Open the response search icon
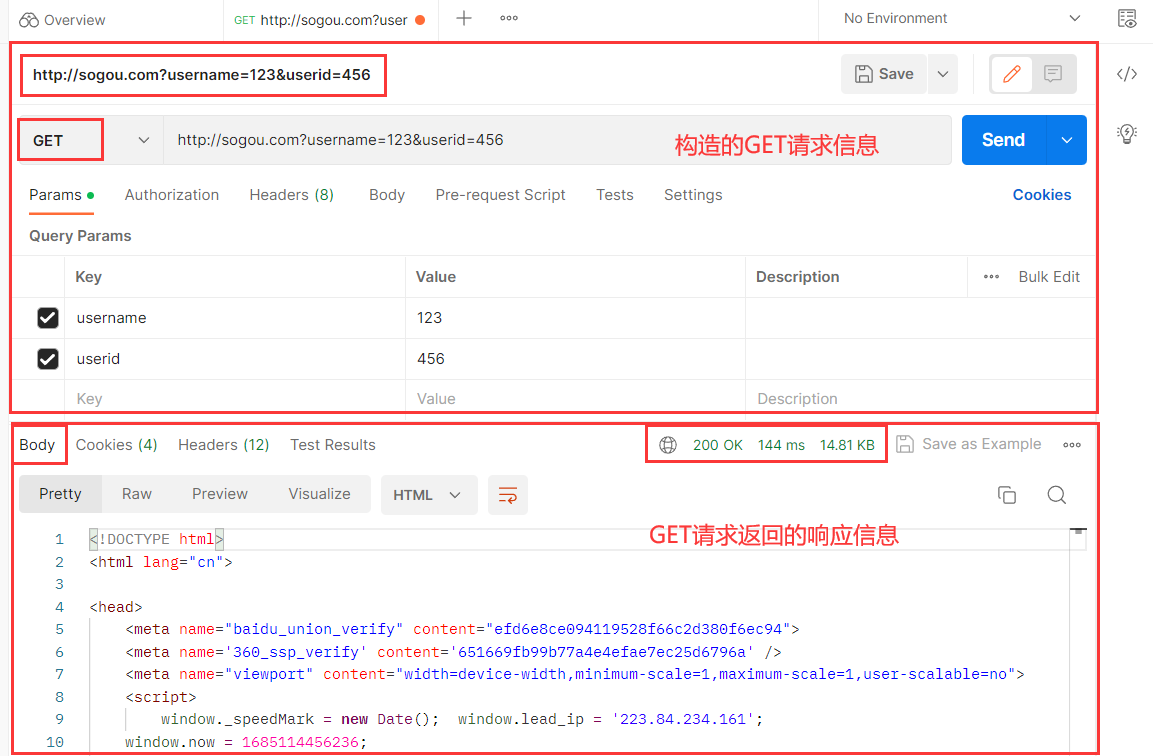The image size is (1153, 756). click(1057, 495)
